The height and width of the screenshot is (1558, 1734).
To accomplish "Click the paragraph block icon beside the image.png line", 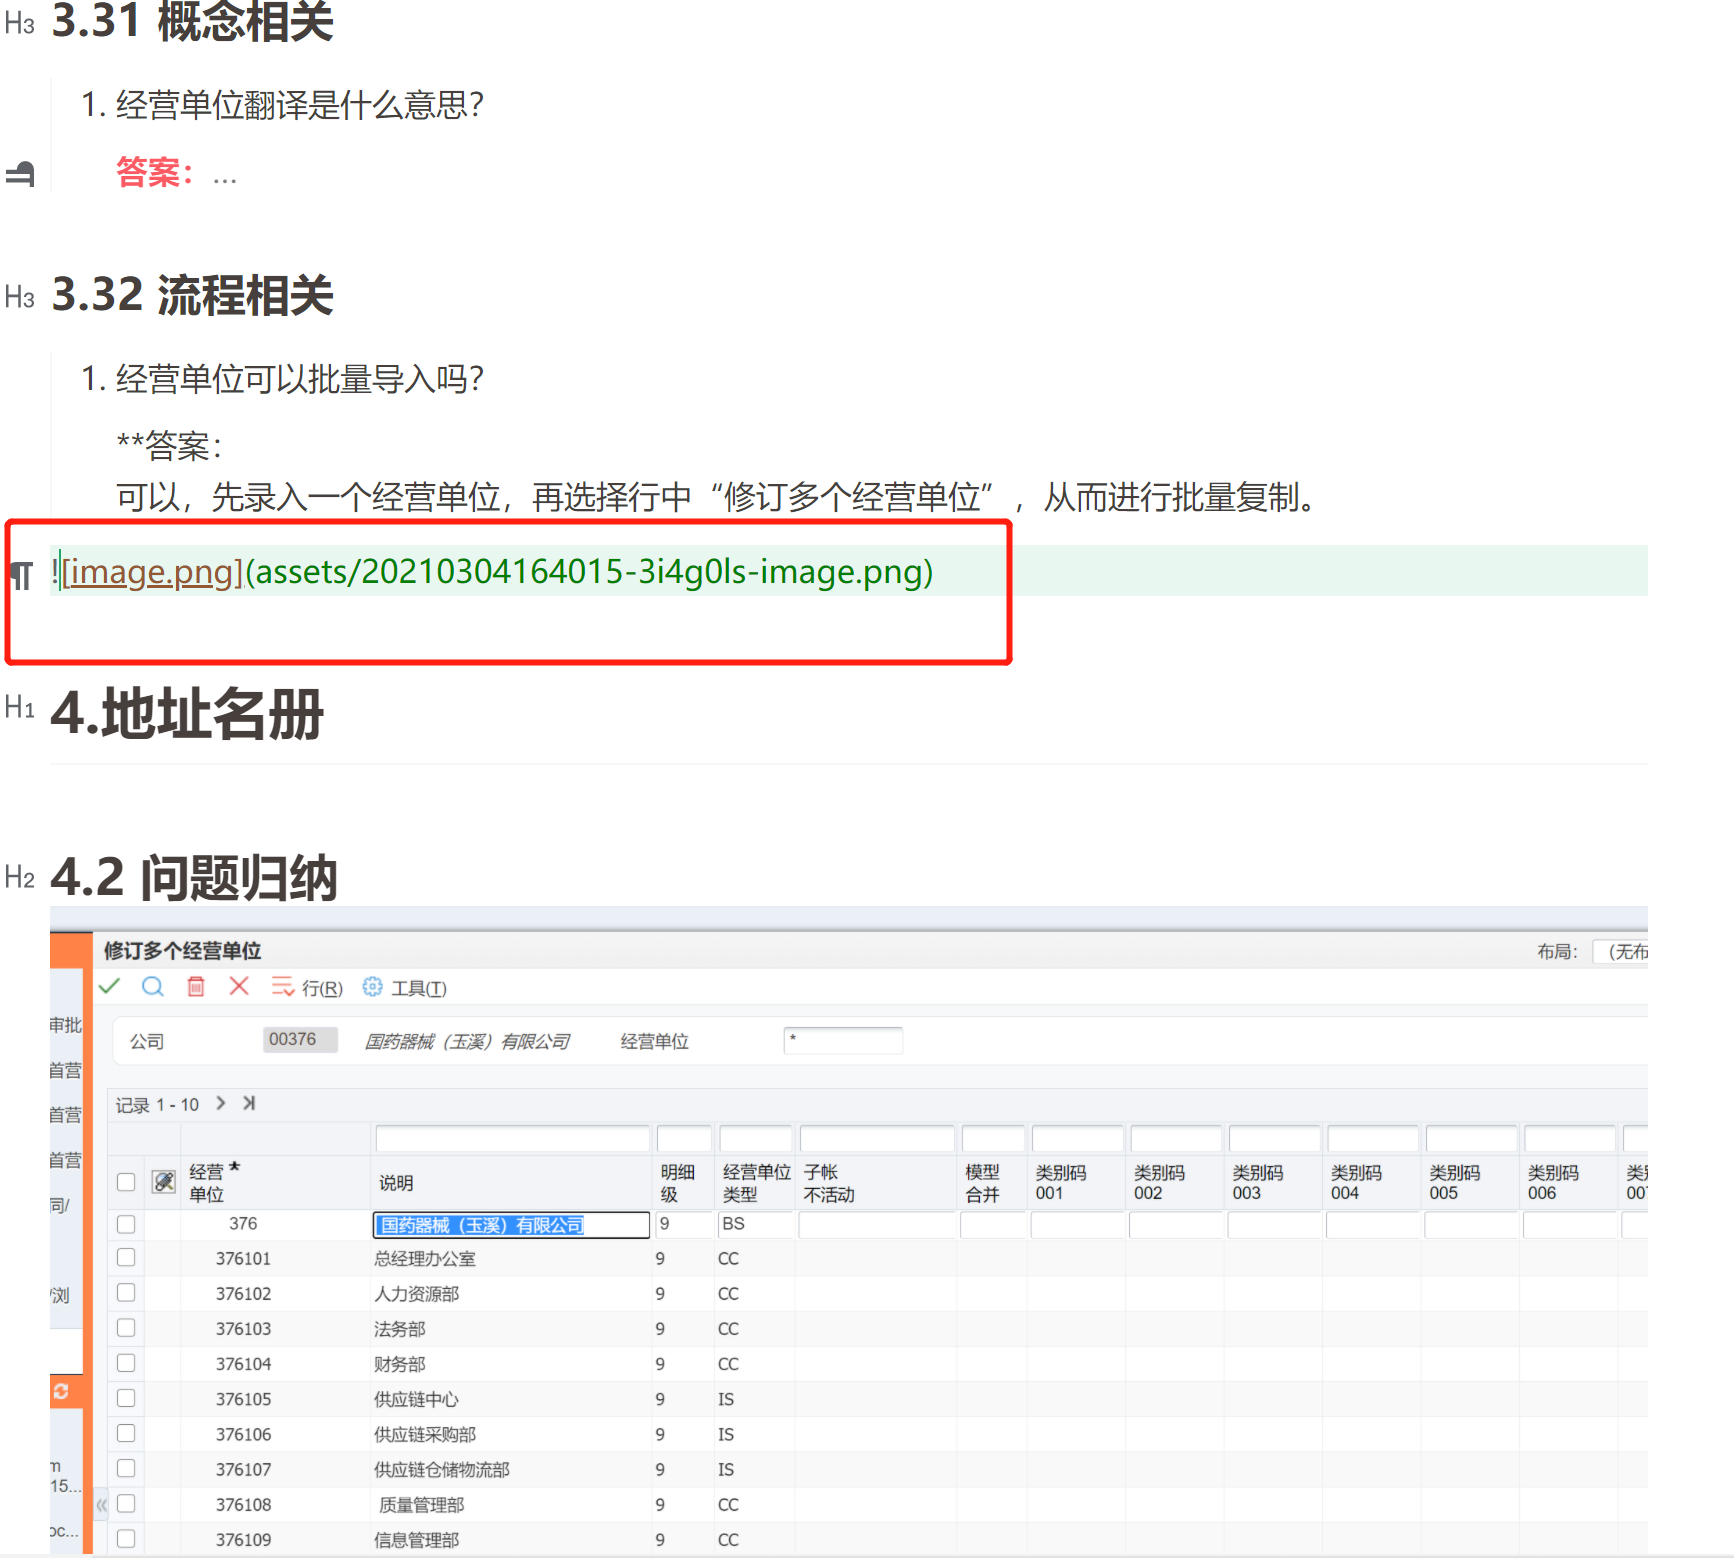I will tap(21, 574).
